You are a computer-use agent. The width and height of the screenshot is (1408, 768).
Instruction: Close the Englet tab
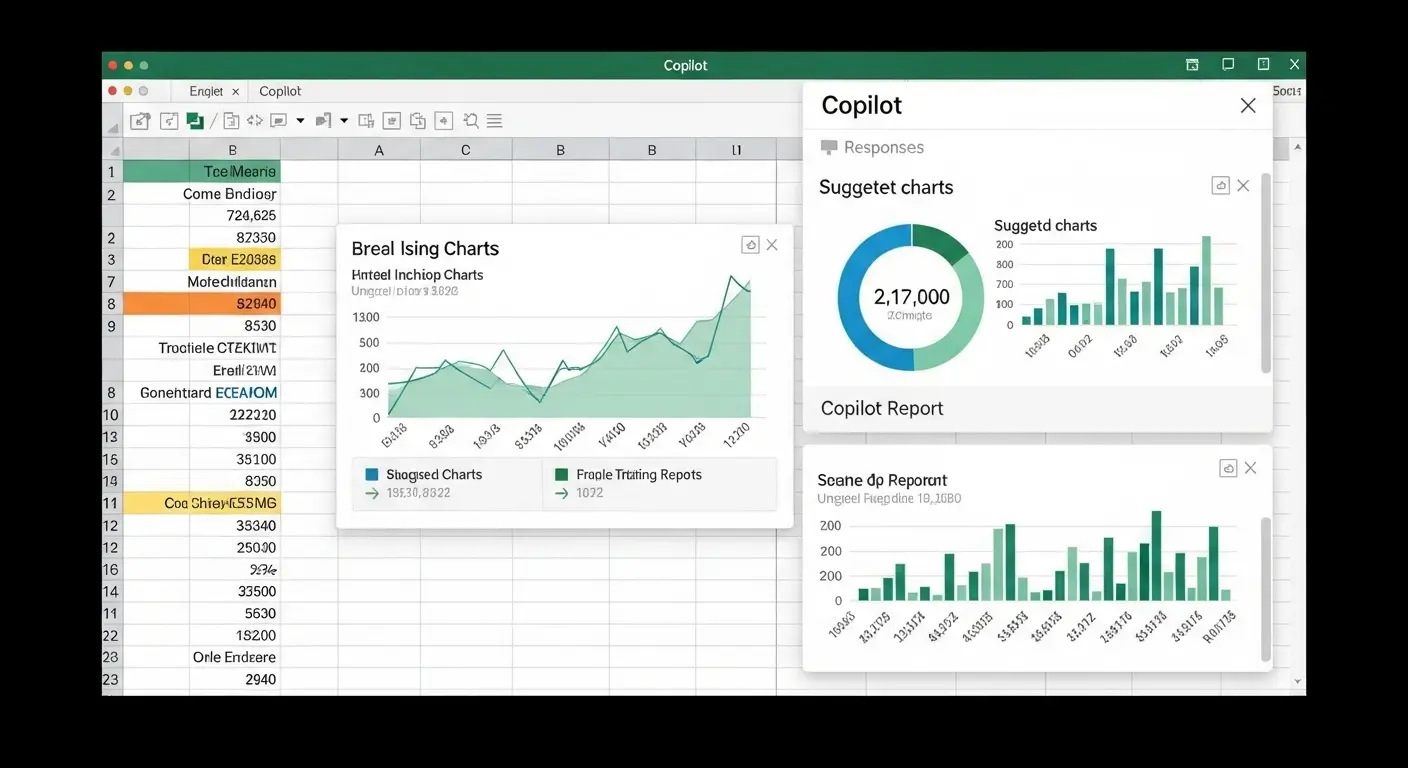[236, 91]
